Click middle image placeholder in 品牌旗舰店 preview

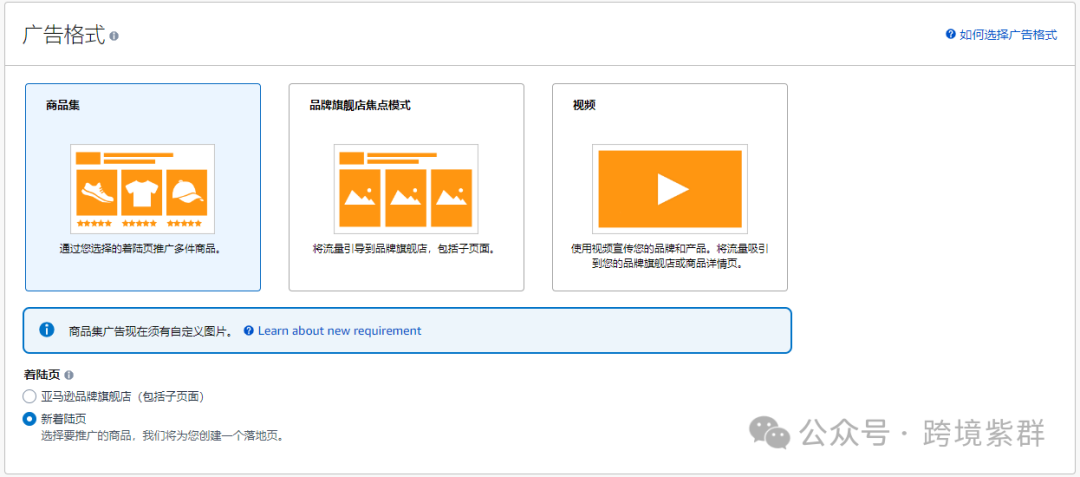tap(406, 197)
